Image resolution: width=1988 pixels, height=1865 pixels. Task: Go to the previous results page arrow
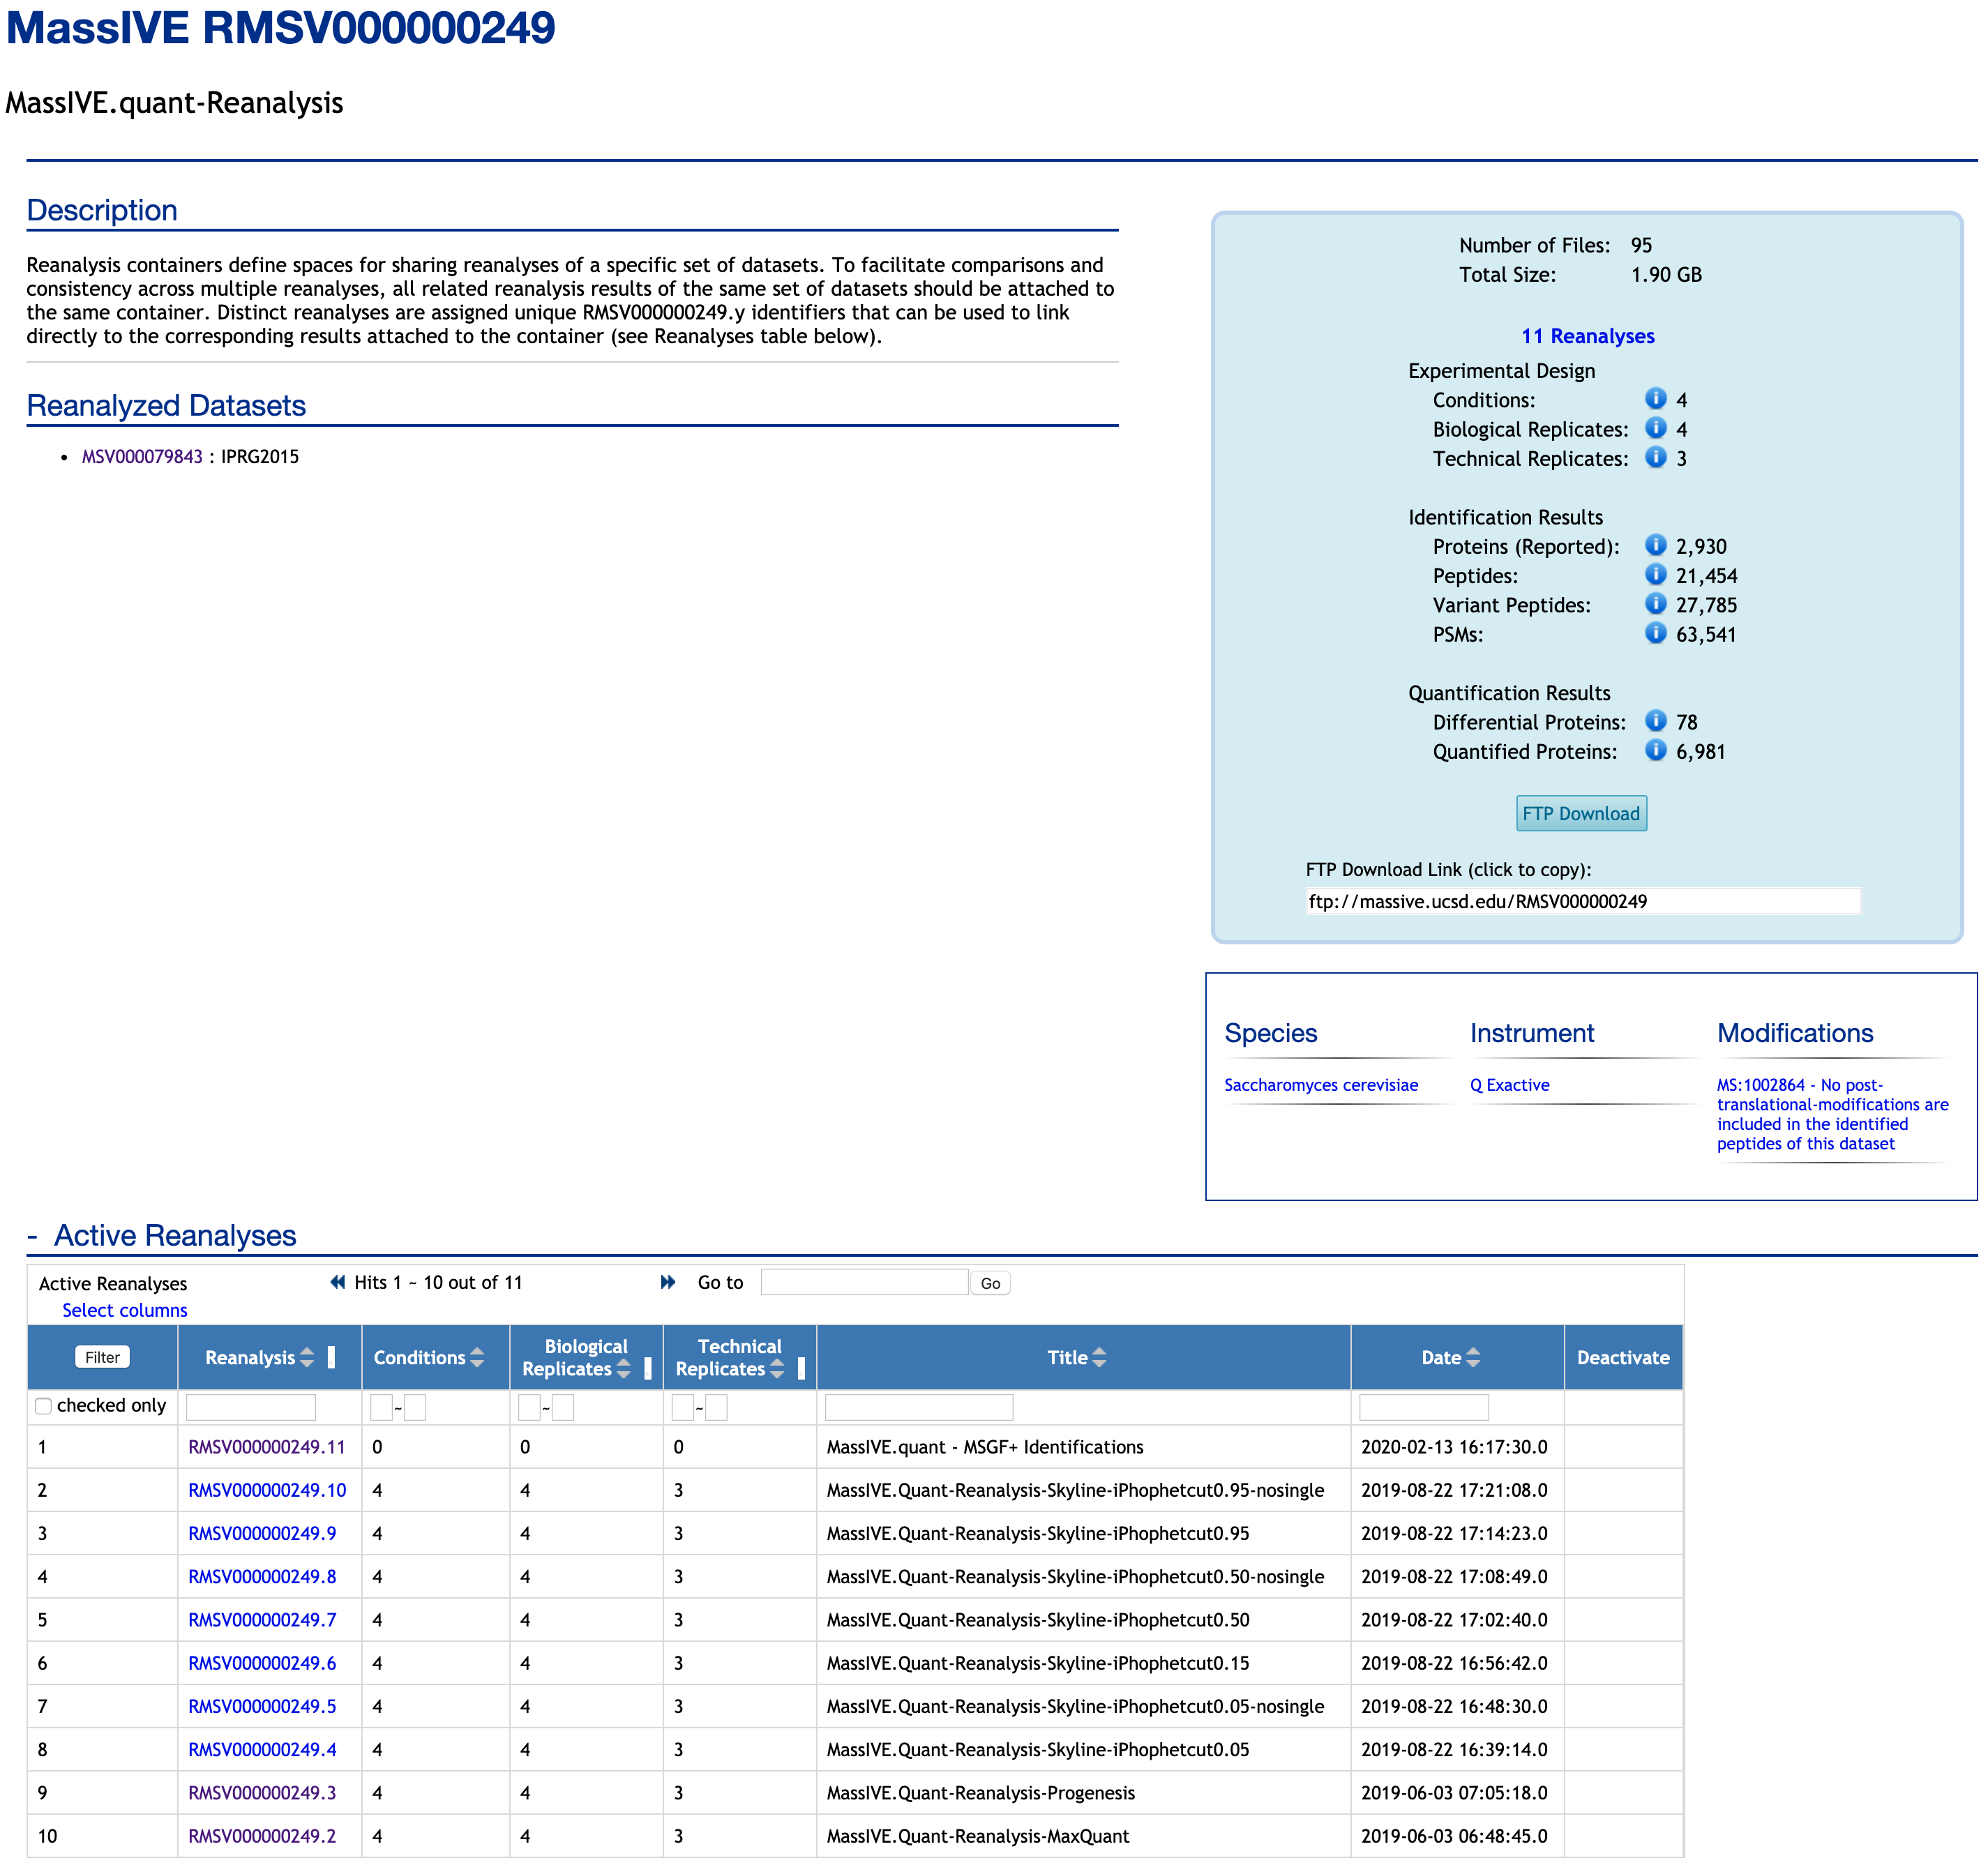tap(338, 1282)
